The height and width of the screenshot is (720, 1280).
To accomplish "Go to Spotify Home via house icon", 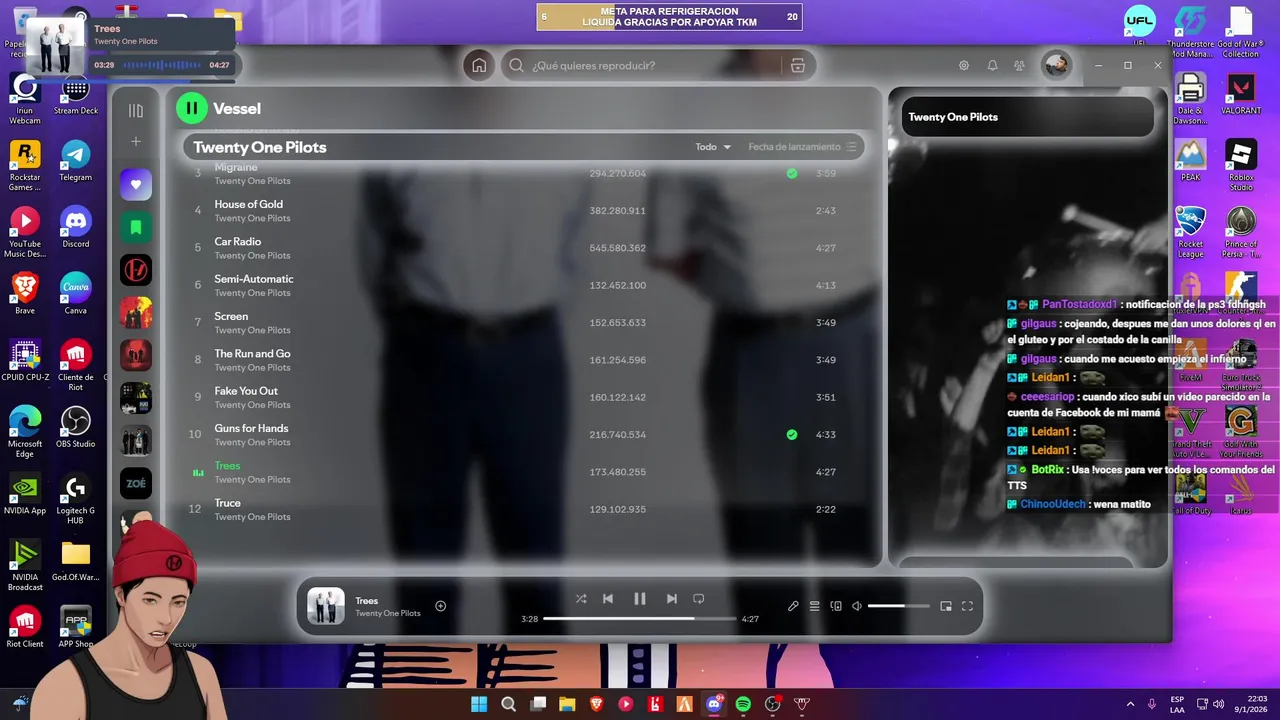I will point(479,65).
